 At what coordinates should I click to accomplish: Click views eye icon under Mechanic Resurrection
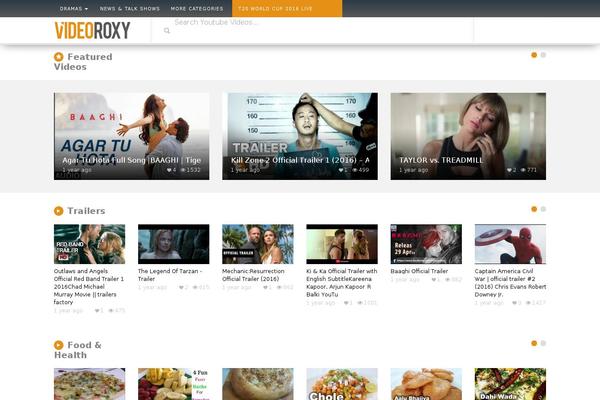point(279,287)
